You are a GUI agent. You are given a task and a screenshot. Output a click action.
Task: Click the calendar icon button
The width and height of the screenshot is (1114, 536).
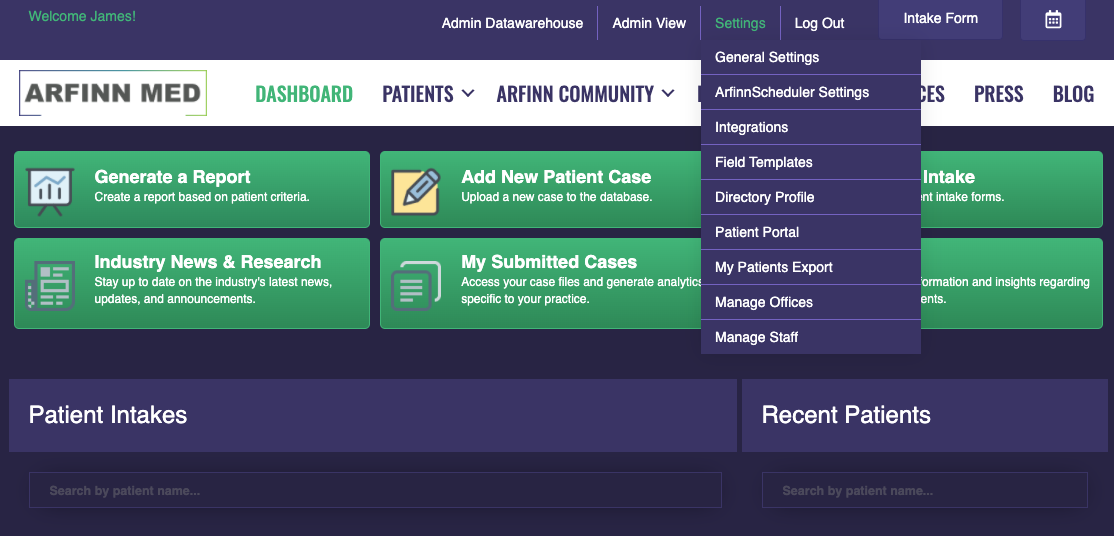(x=1052, y=19)
